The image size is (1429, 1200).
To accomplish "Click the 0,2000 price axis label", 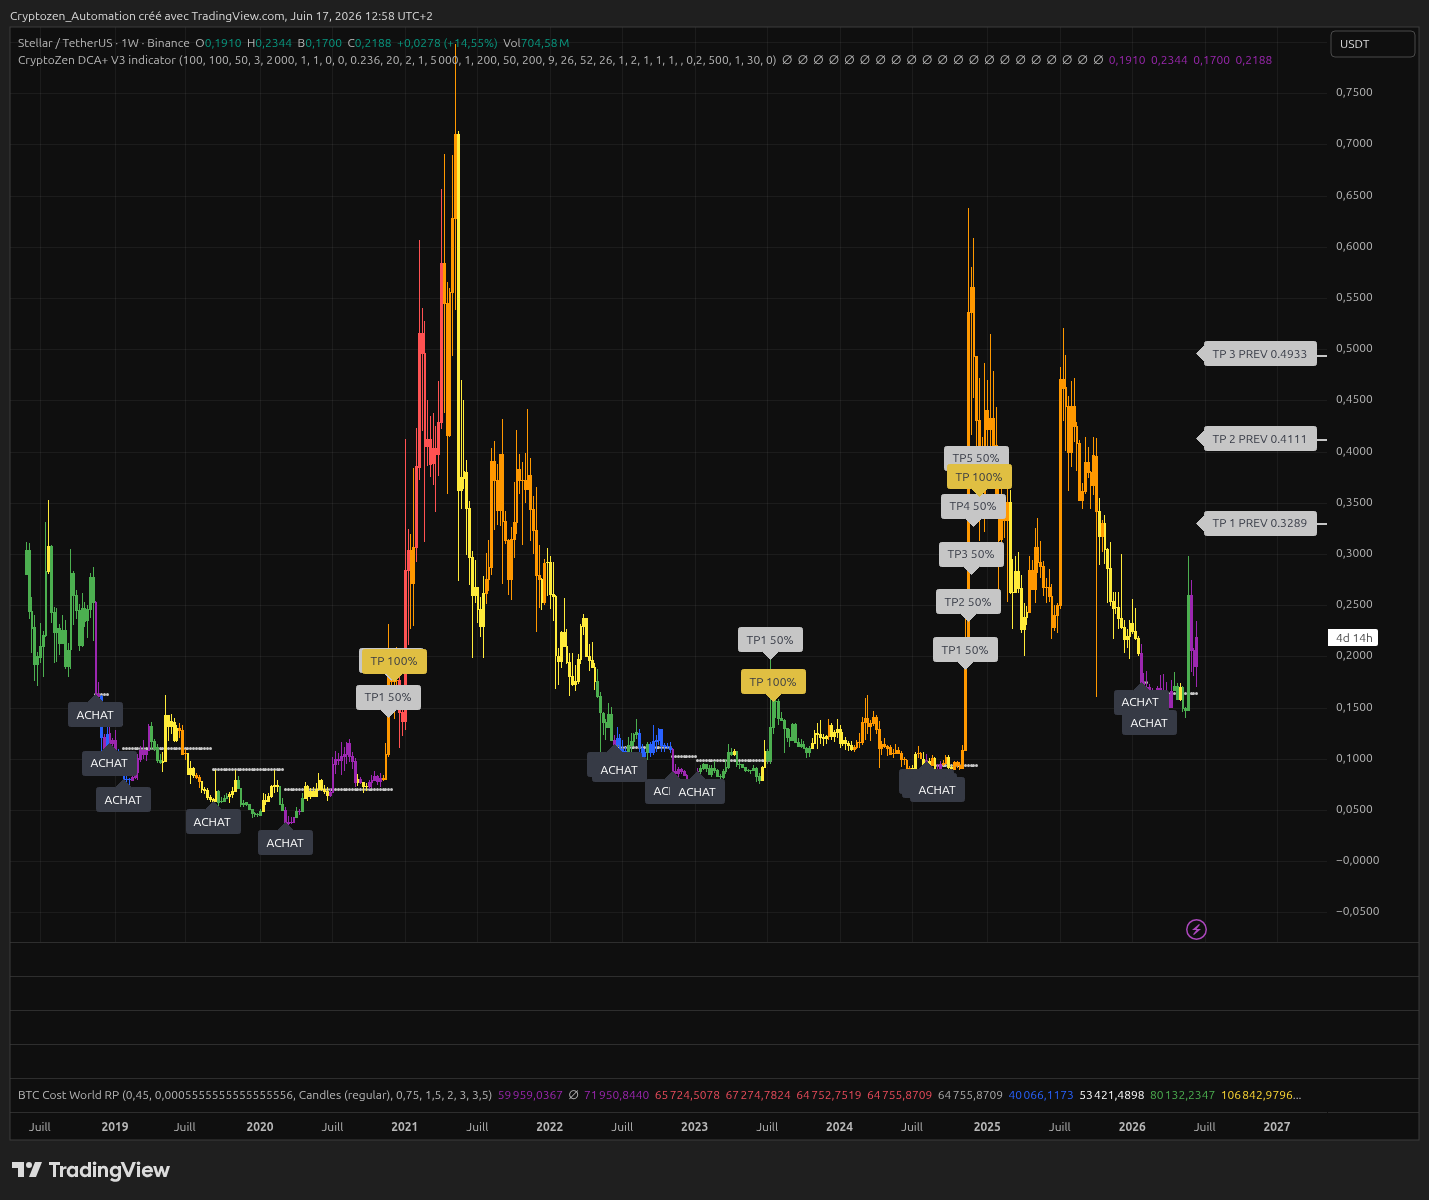I will pyautogui.click(x=1354, y=655).
